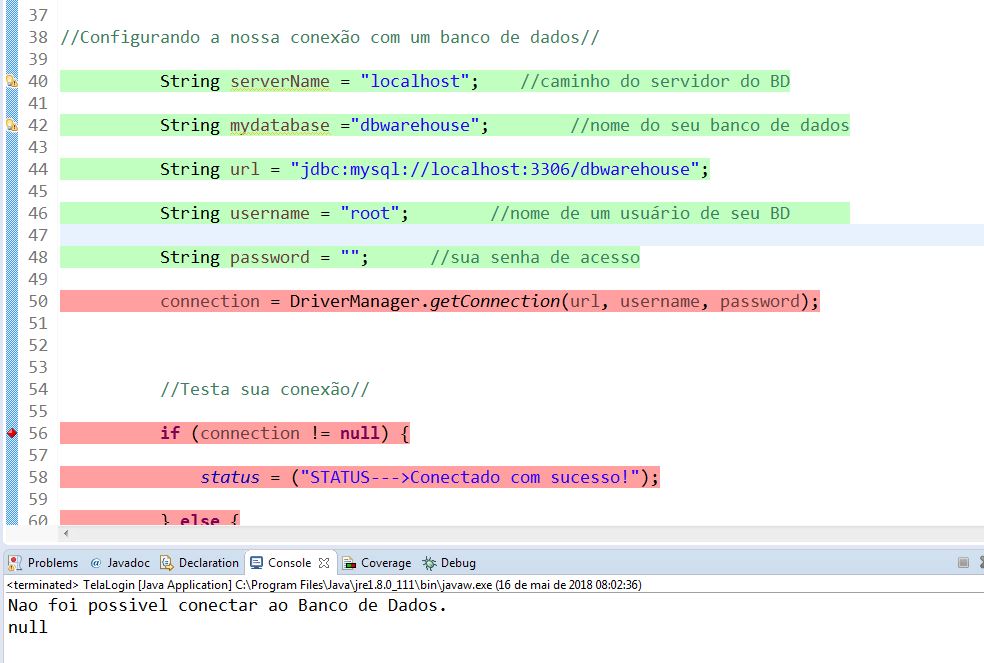
Task: Click the Problems tab icon
Action: [14, 563]
